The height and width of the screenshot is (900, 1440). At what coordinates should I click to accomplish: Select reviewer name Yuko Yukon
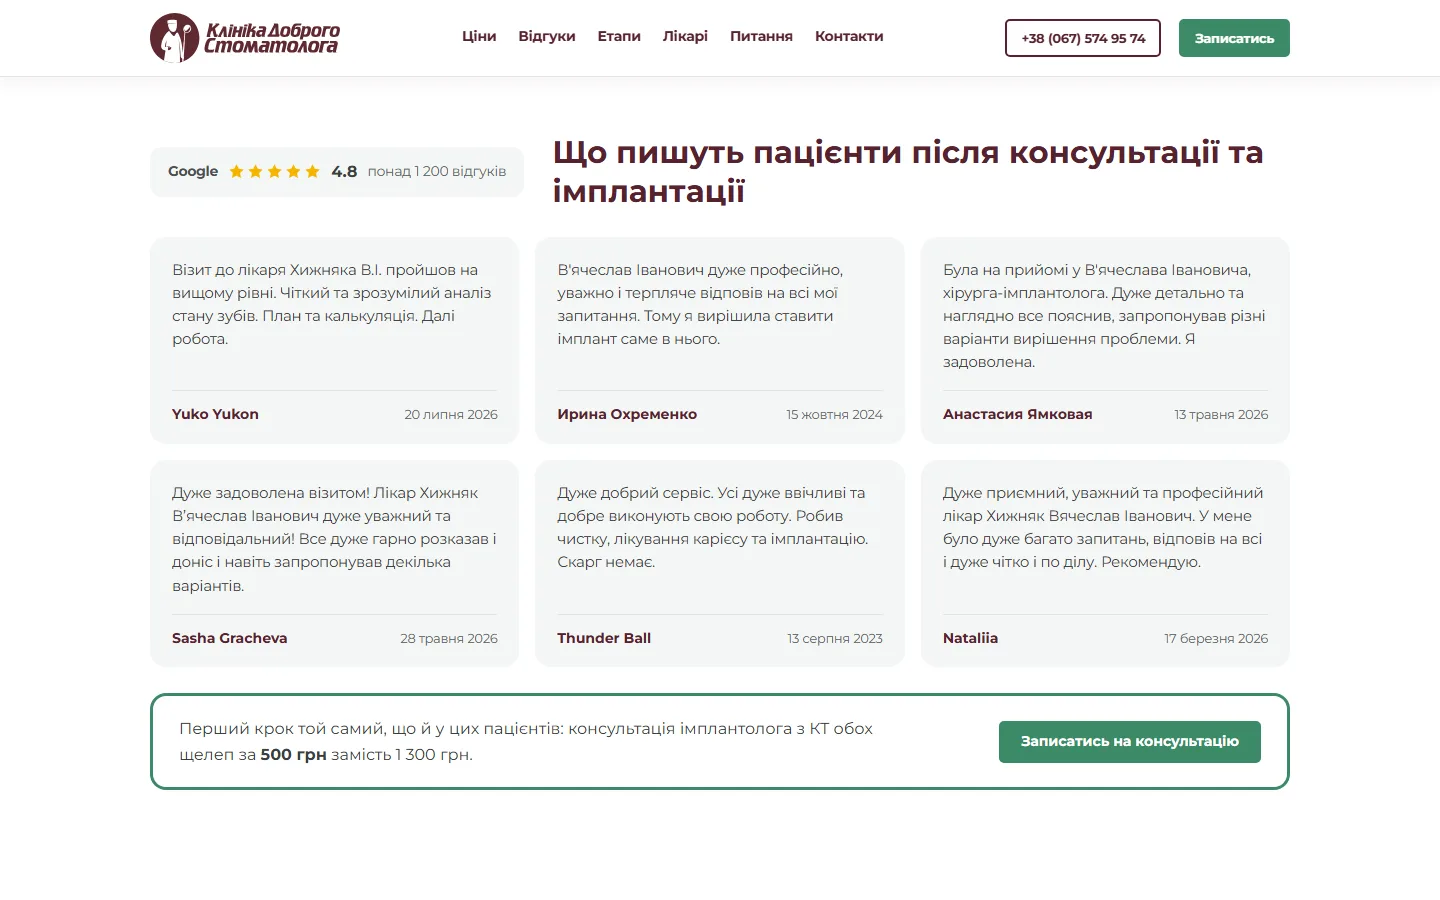[215, 414]
